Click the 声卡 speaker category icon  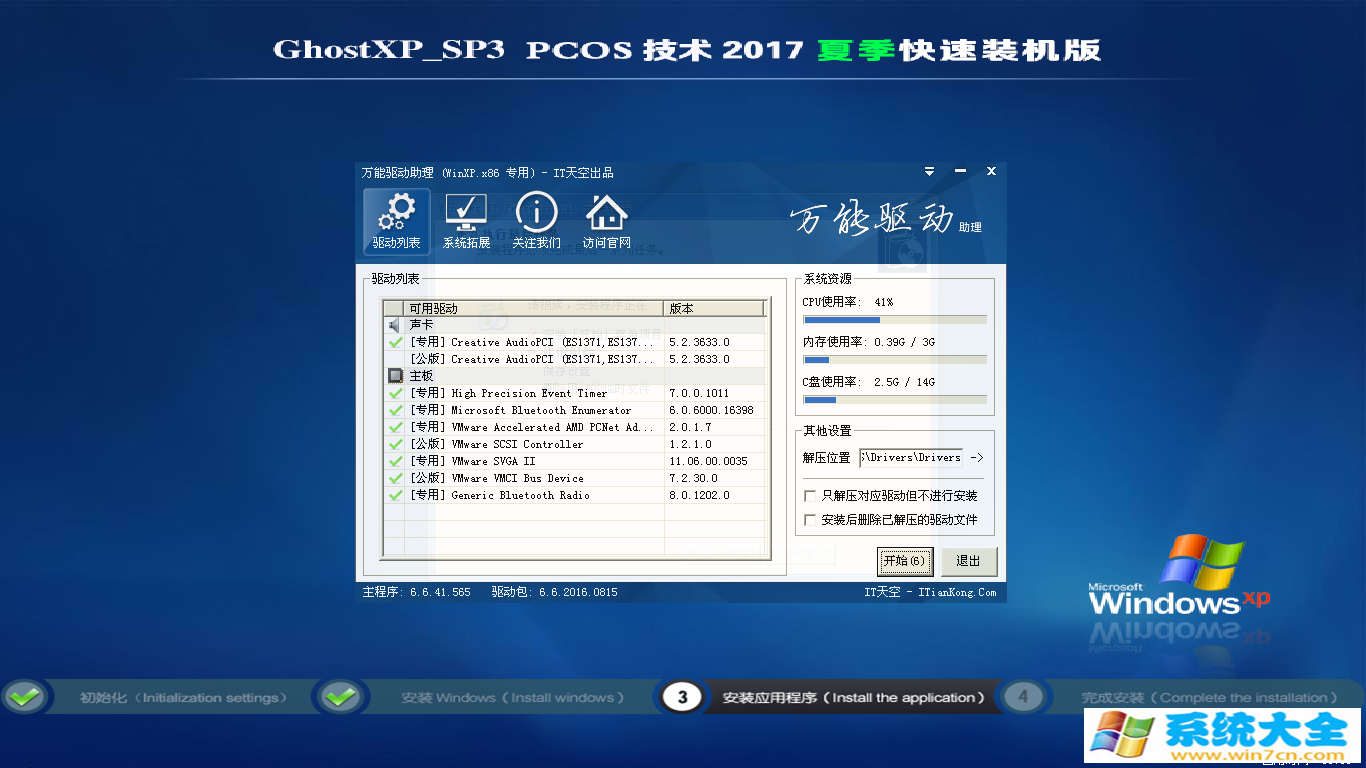(395, 325)
